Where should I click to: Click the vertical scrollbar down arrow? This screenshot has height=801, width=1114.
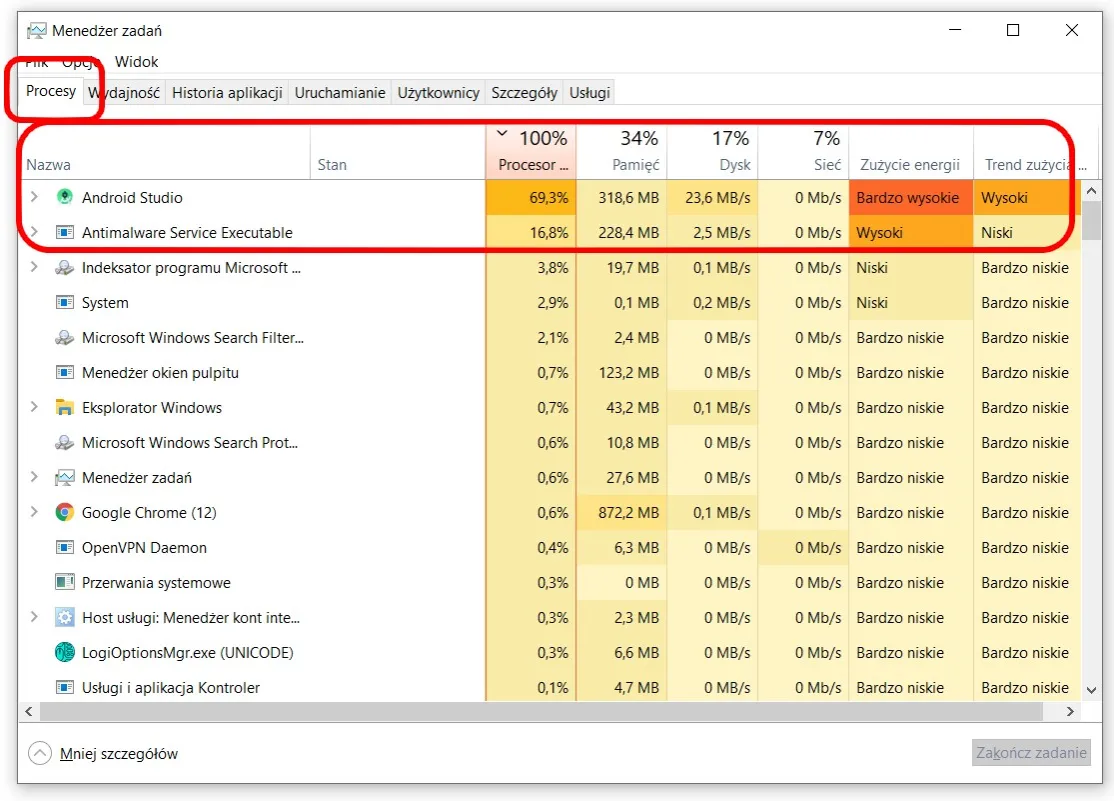pyautogui.click(x=1091, y=689)
